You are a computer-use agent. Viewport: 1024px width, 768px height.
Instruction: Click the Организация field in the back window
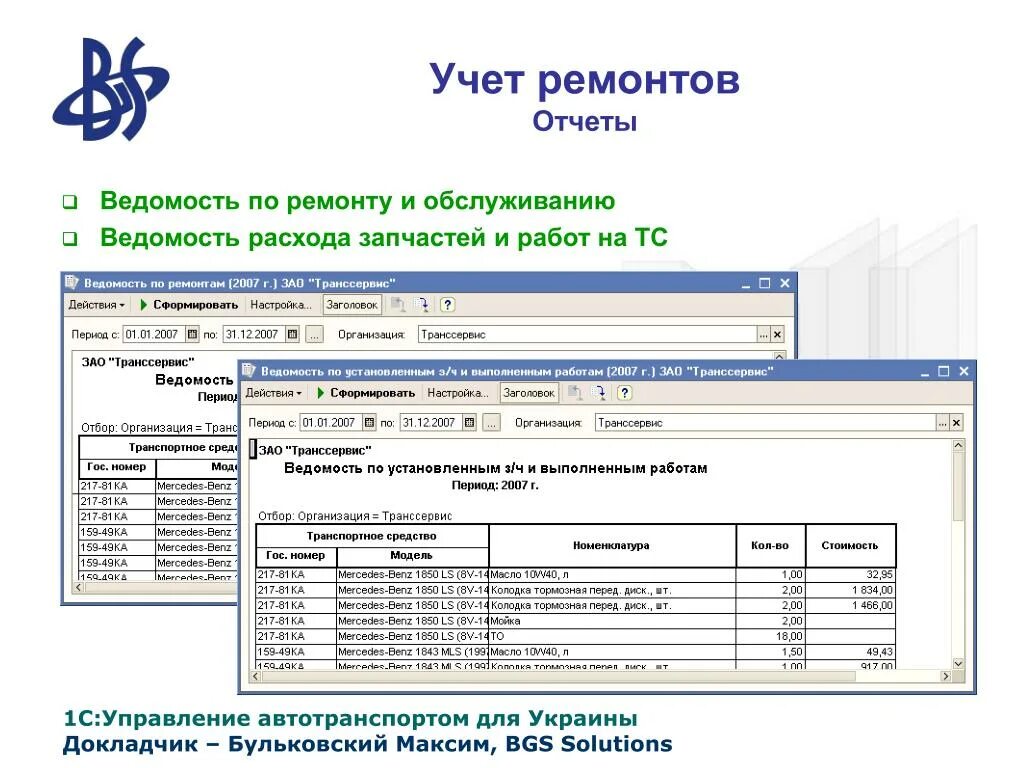(x=587, y=335)
